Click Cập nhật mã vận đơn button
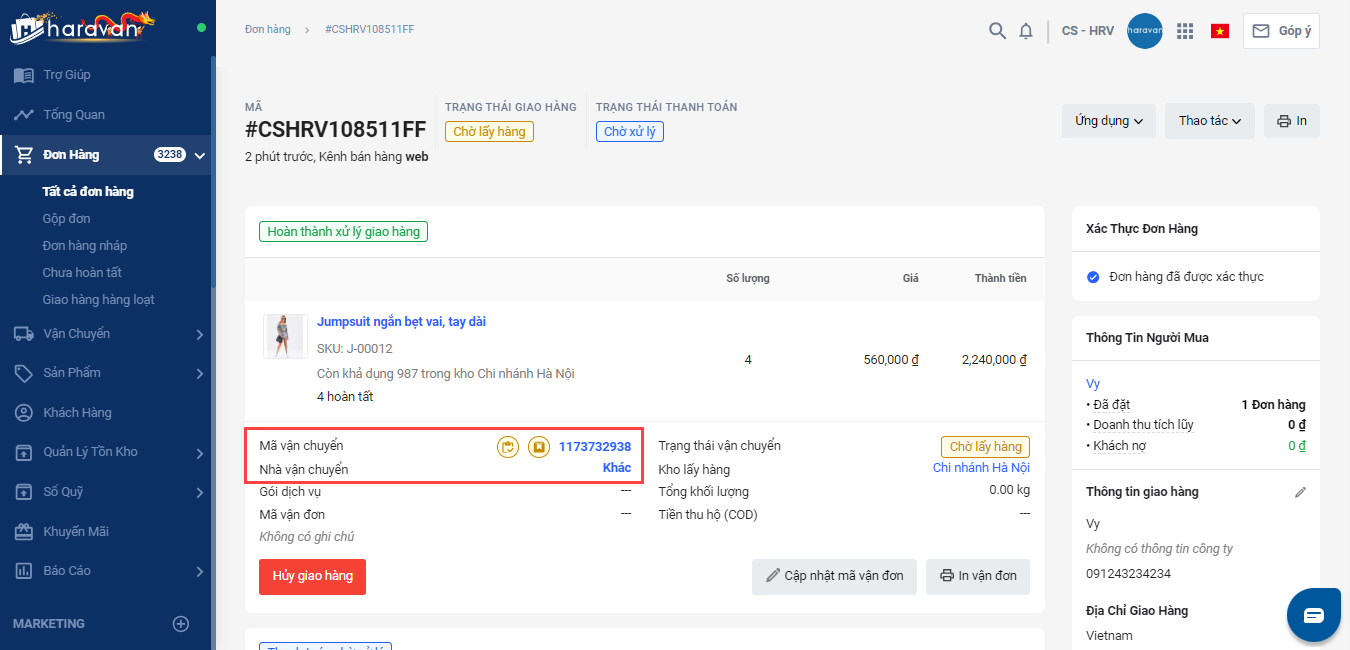Screen dimensions: 1350x650 (834, 576)
